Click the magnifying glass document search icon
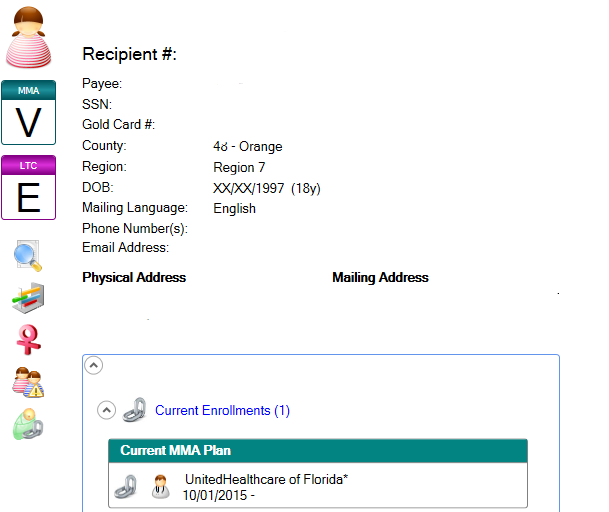 (28, 256)
